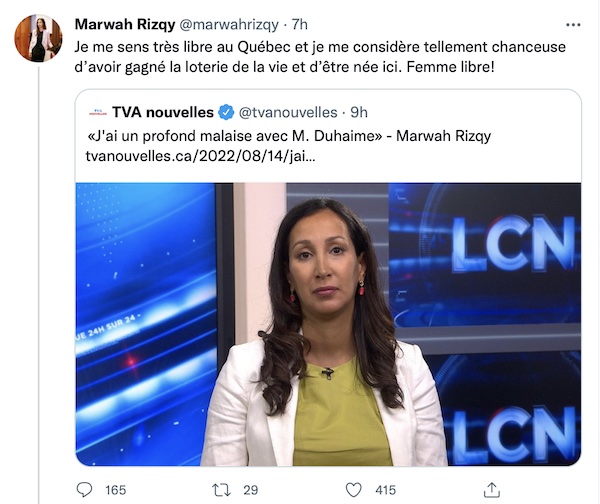Click the 7h tweet timestamp
The height and width of the screenshot is (504, 600).
click(300, 24)
